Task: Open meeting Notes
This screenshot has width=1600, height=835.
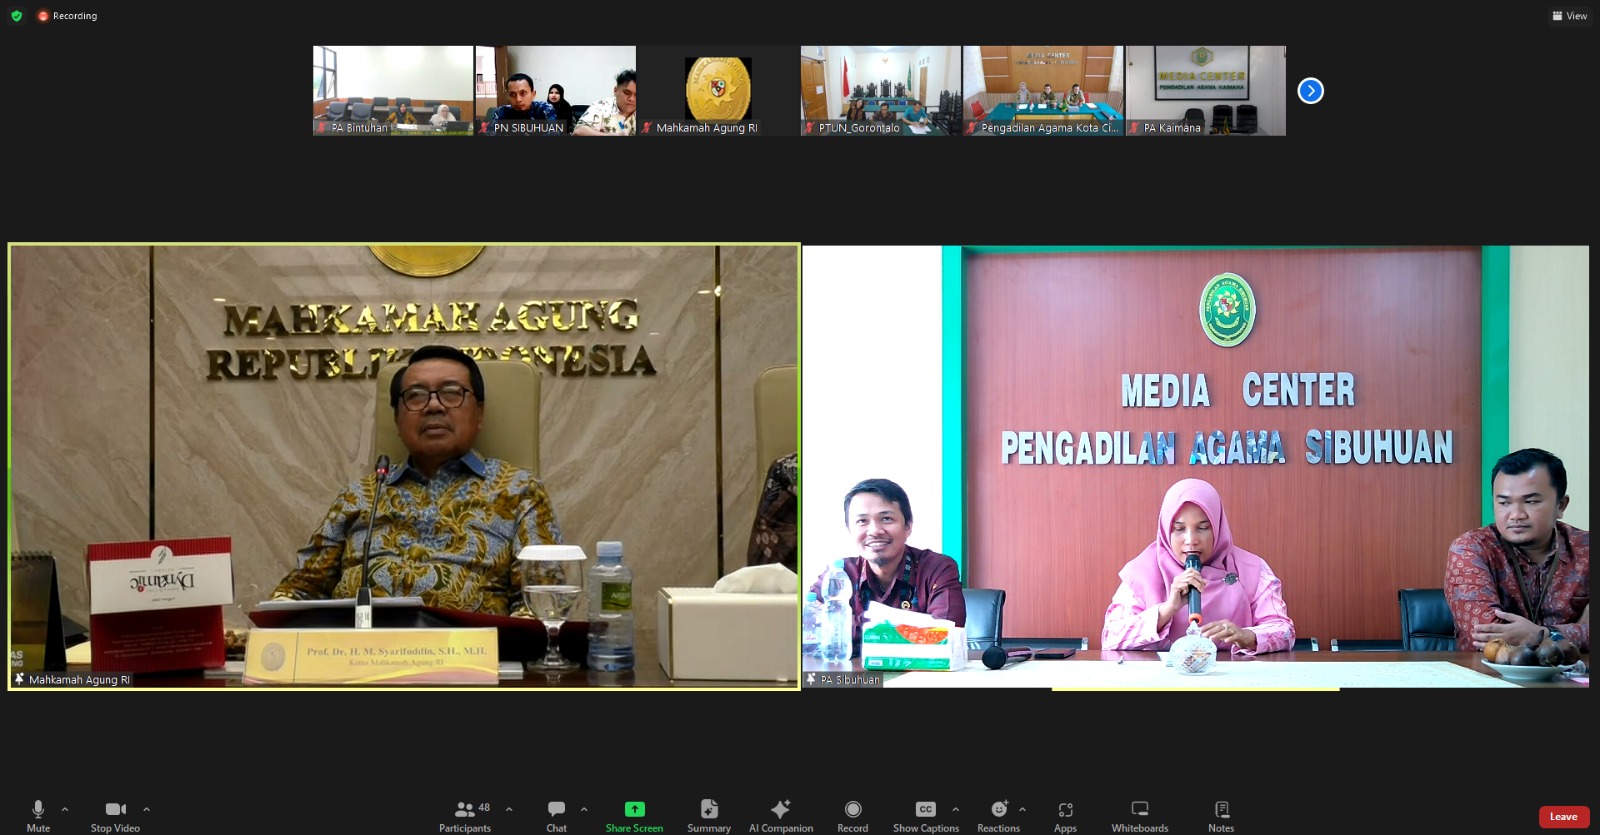Action: pyautogui.click(x=1221, y=815)
